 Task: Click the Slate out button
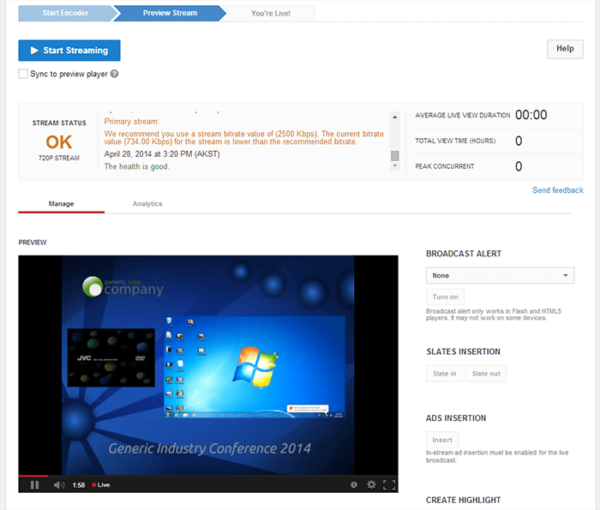[486, 373]
